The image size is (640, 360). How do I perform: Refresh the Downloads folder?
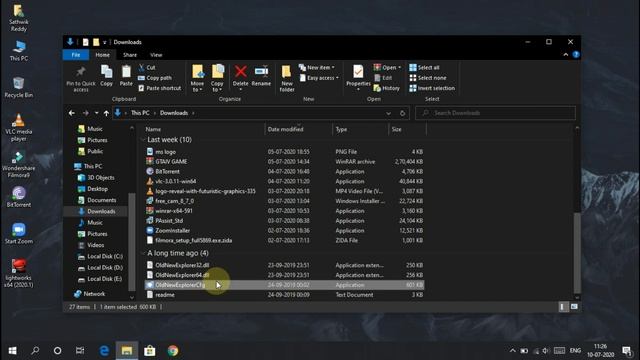[402, 113]
